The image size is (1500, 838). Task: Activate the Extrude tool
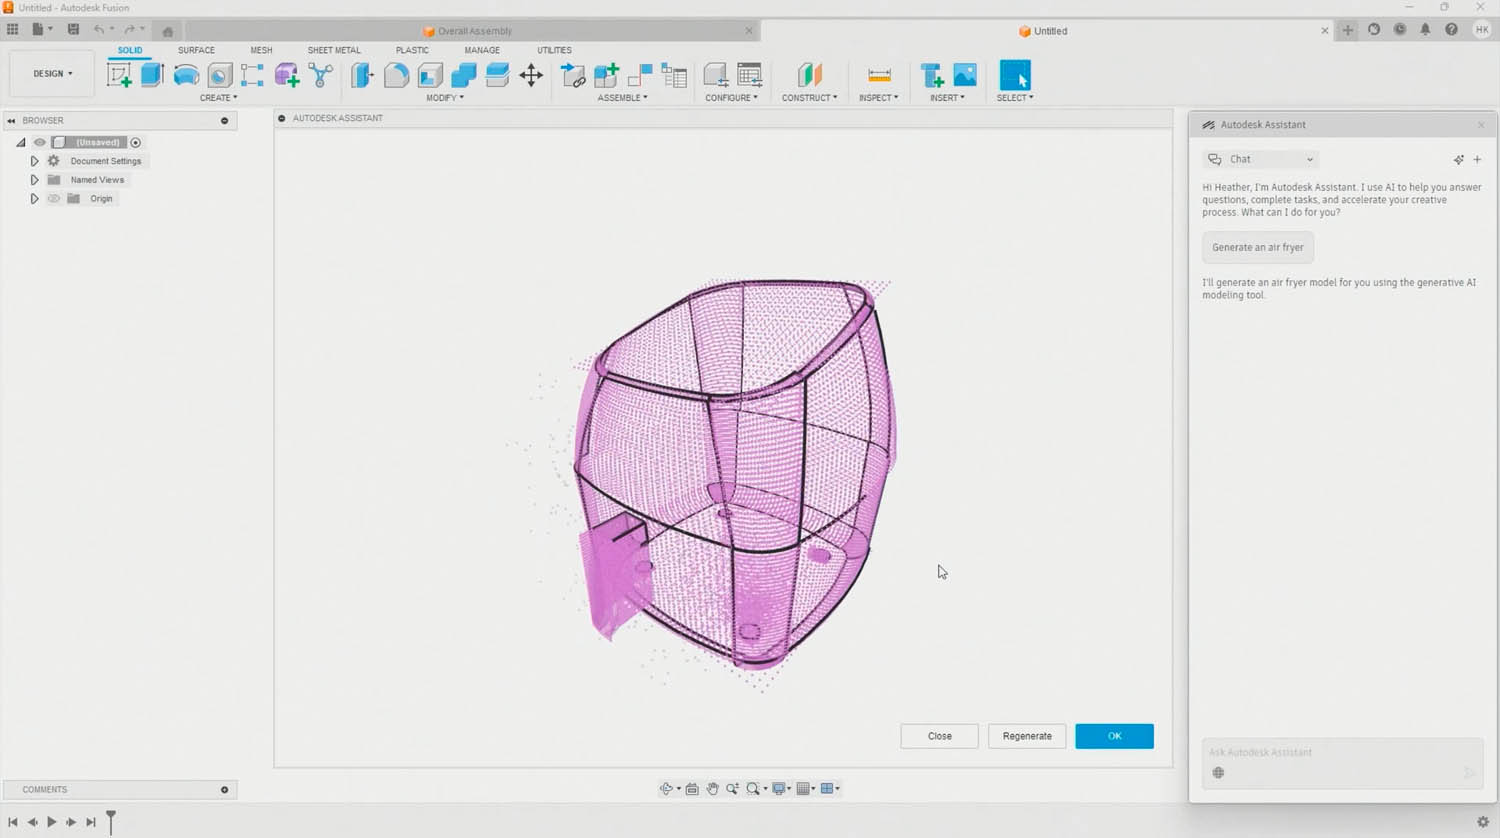point(151,74)
